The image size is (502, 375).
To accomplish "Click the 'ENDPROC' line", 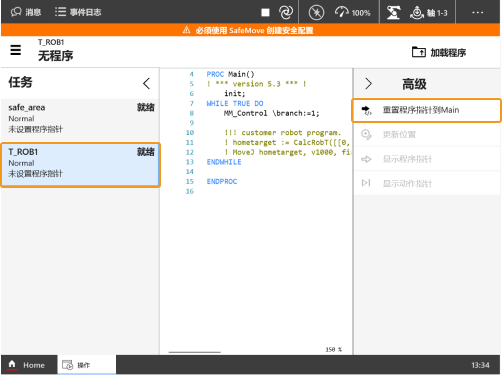I will click(x=222, y=182).
